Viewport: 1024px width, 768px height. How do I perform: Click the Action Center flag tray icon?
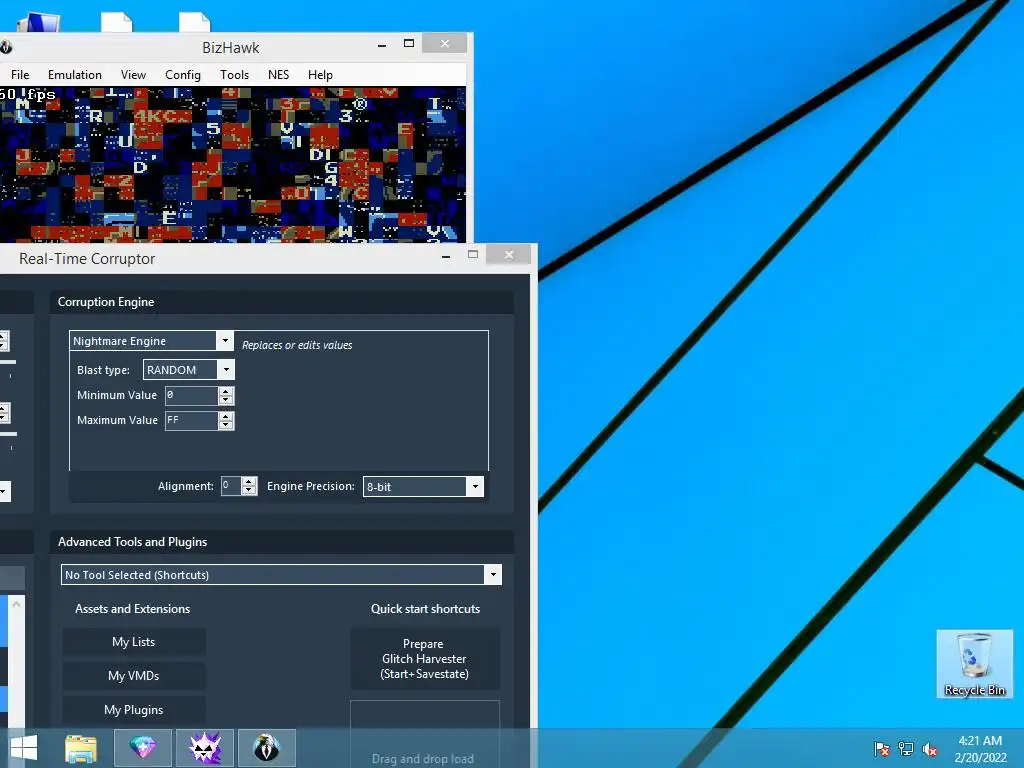point(882,748)
